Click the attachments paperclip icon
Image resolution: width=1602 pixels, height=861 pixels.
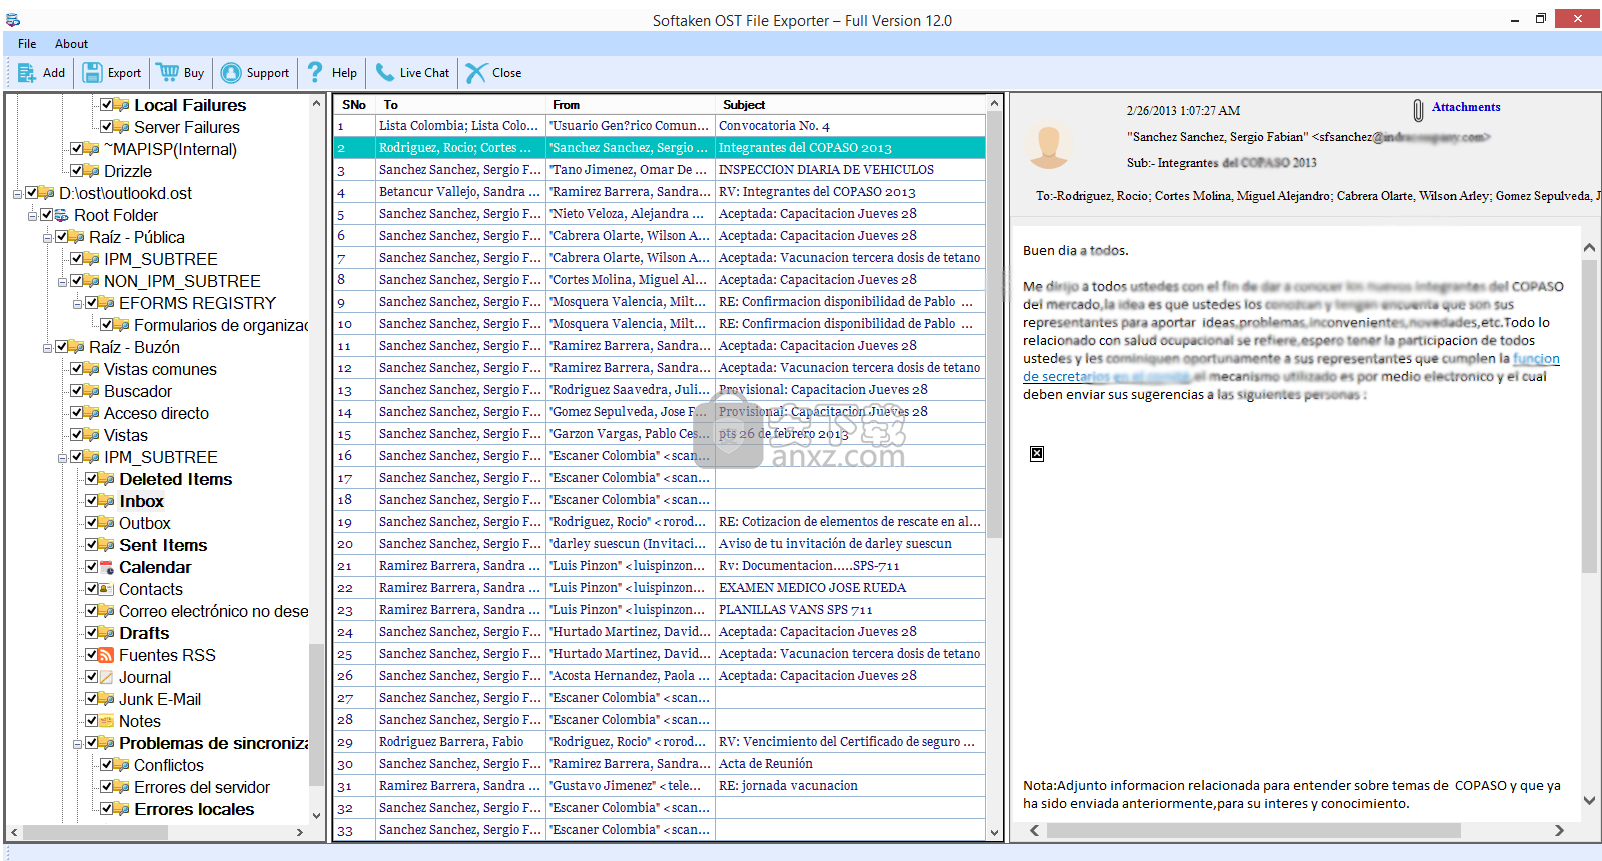[1418, 110]
